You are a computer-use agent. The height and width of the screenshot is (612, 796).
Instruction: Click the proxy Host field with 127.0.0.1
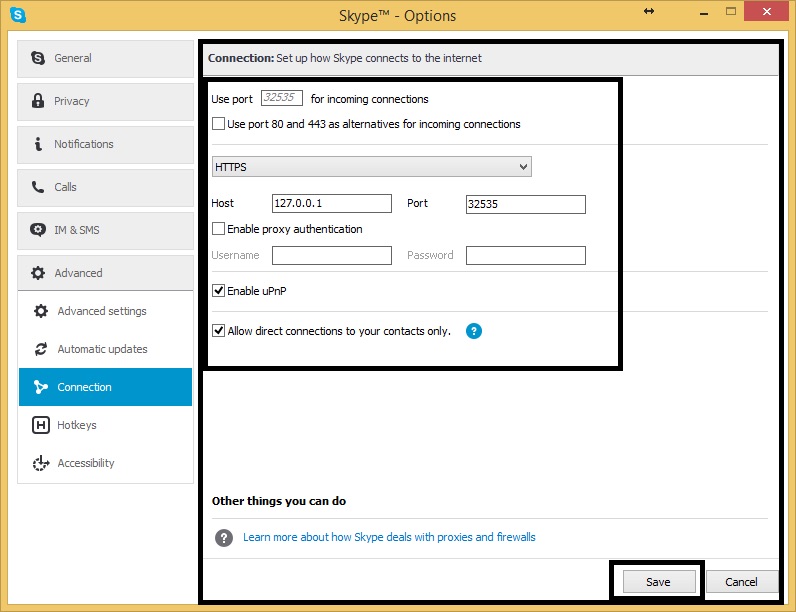(332, 203)
